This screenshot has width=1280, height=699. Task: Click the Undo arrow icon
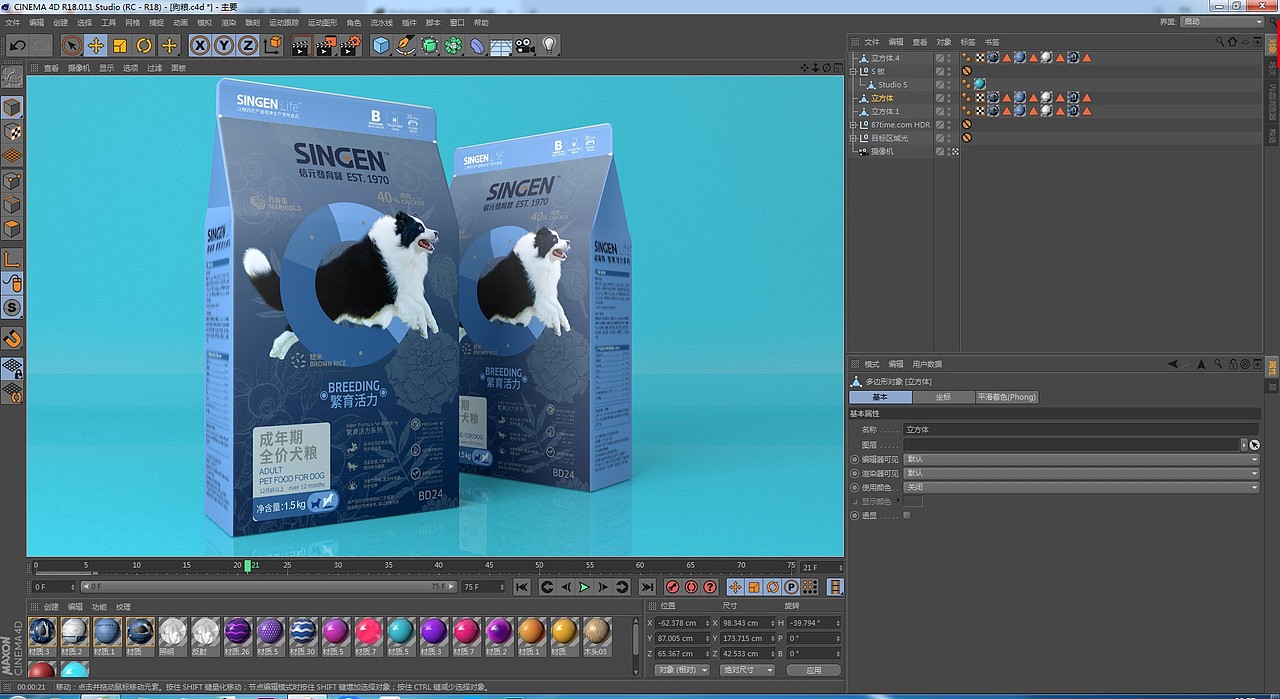pos(17,45)
